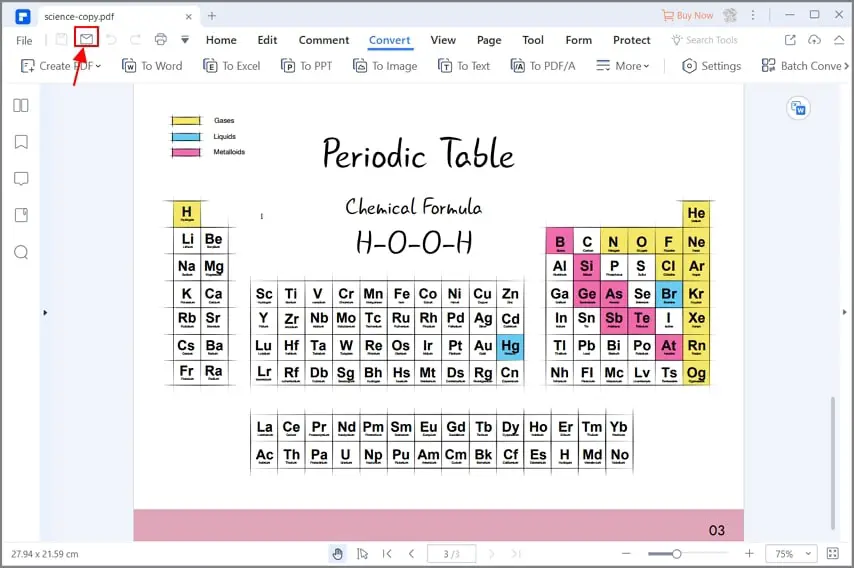Open the thumbnails panel icon
Viewport: 854px width, 568px height.
[21, 105]
